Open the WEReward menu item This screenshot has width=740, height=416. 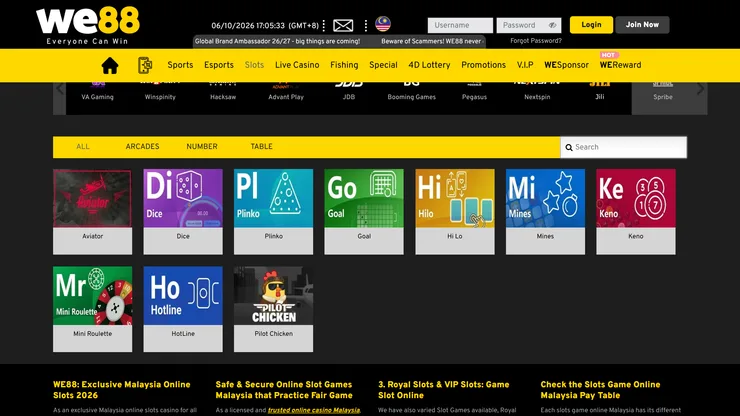tap(620, 65)
